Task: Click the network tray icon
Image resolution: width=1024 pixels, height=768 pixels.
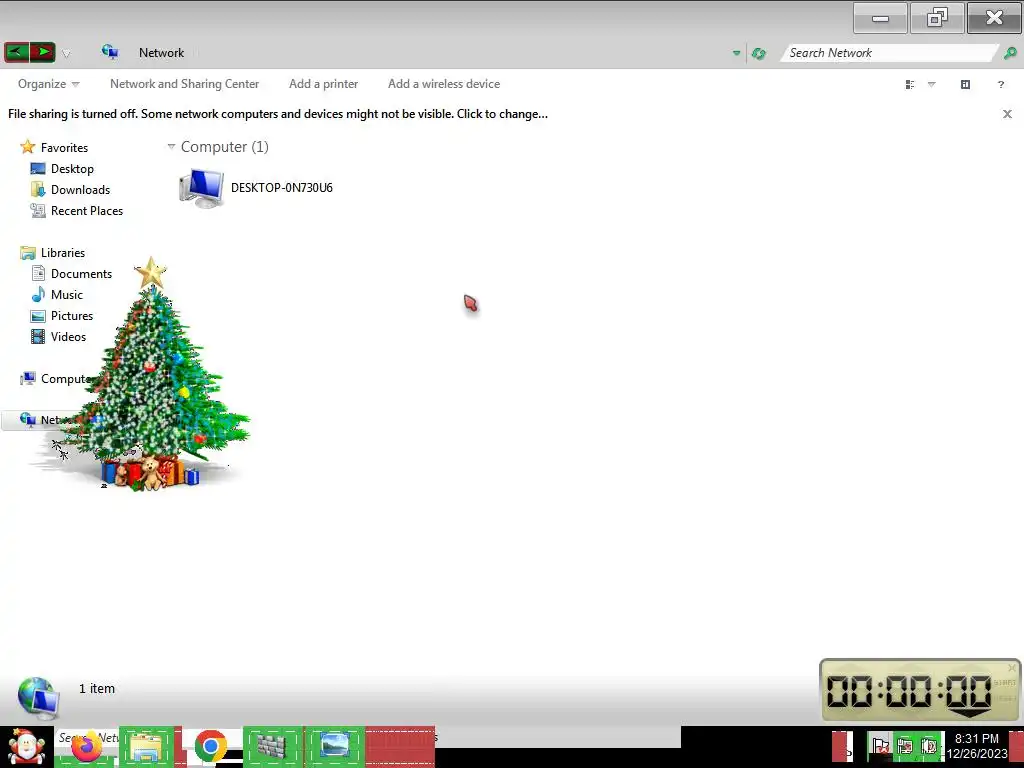Action: 904,746
